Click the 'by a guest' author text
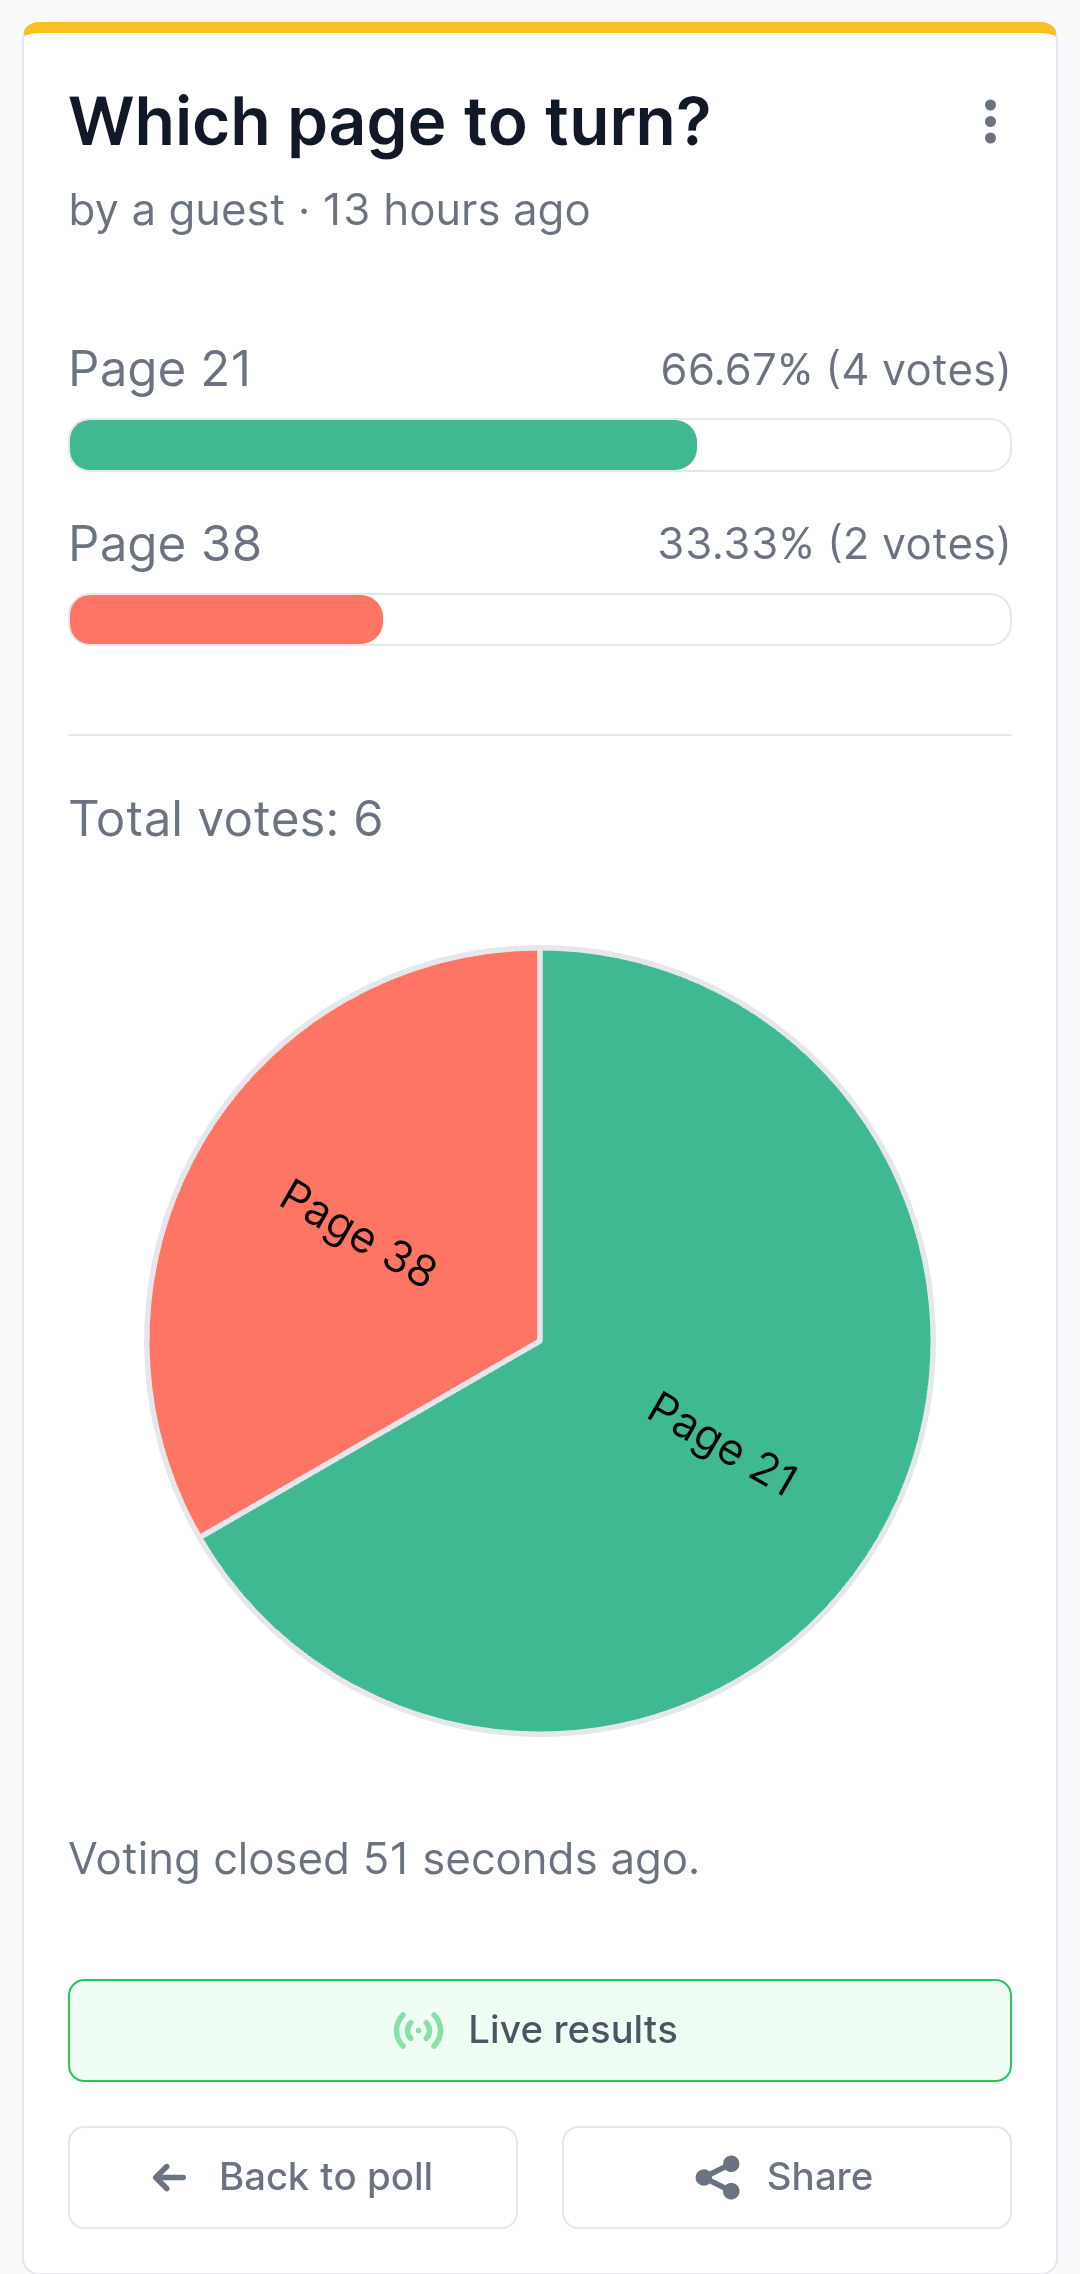The width and height of the screenshot is (1080, 2274). [x=177, y=211]
